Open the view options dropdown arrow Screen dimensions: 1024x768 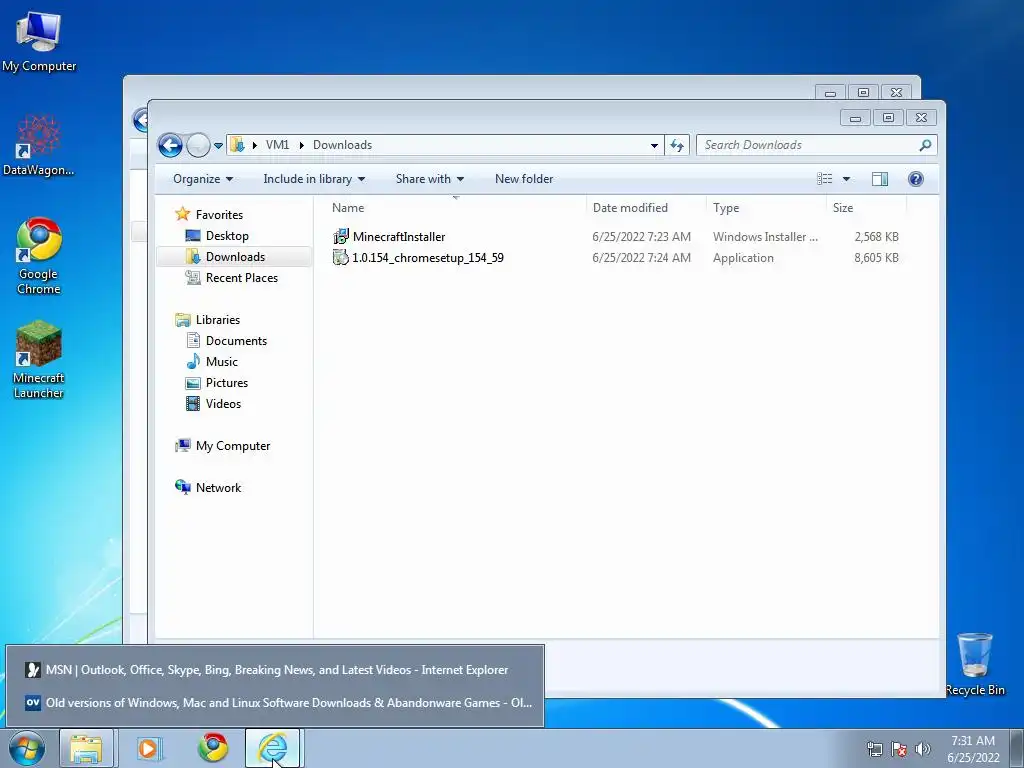coord(846,179)
